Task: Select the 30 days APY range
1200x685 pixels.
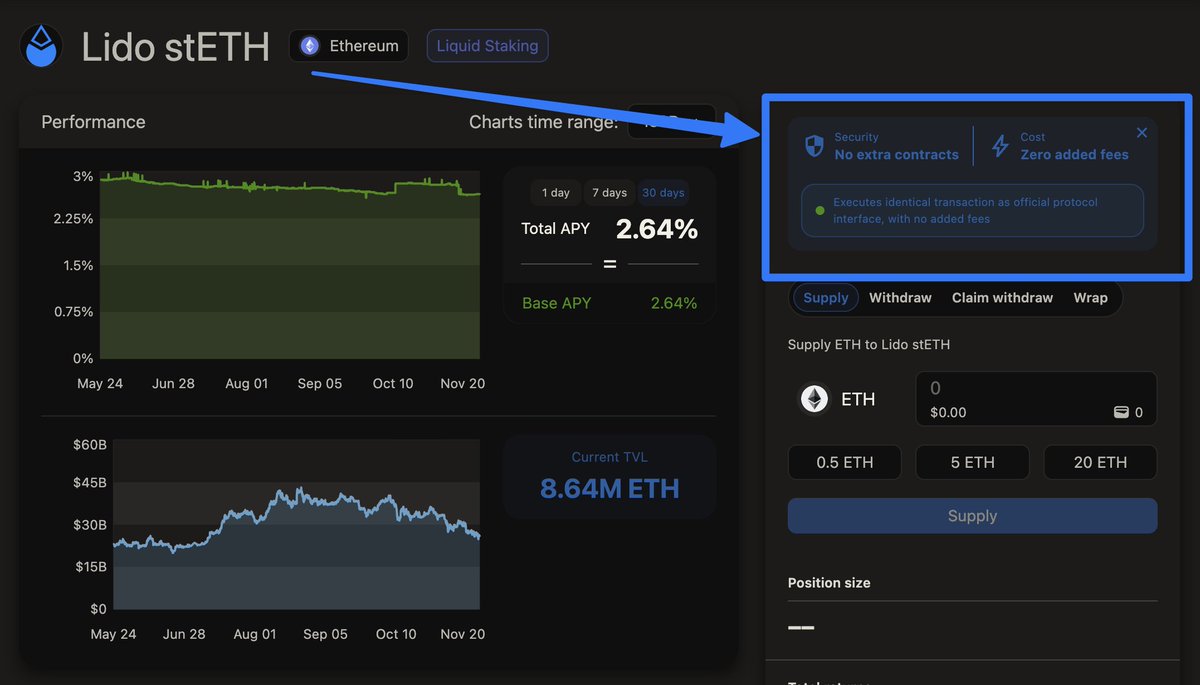Action: (x=664, y=193)
